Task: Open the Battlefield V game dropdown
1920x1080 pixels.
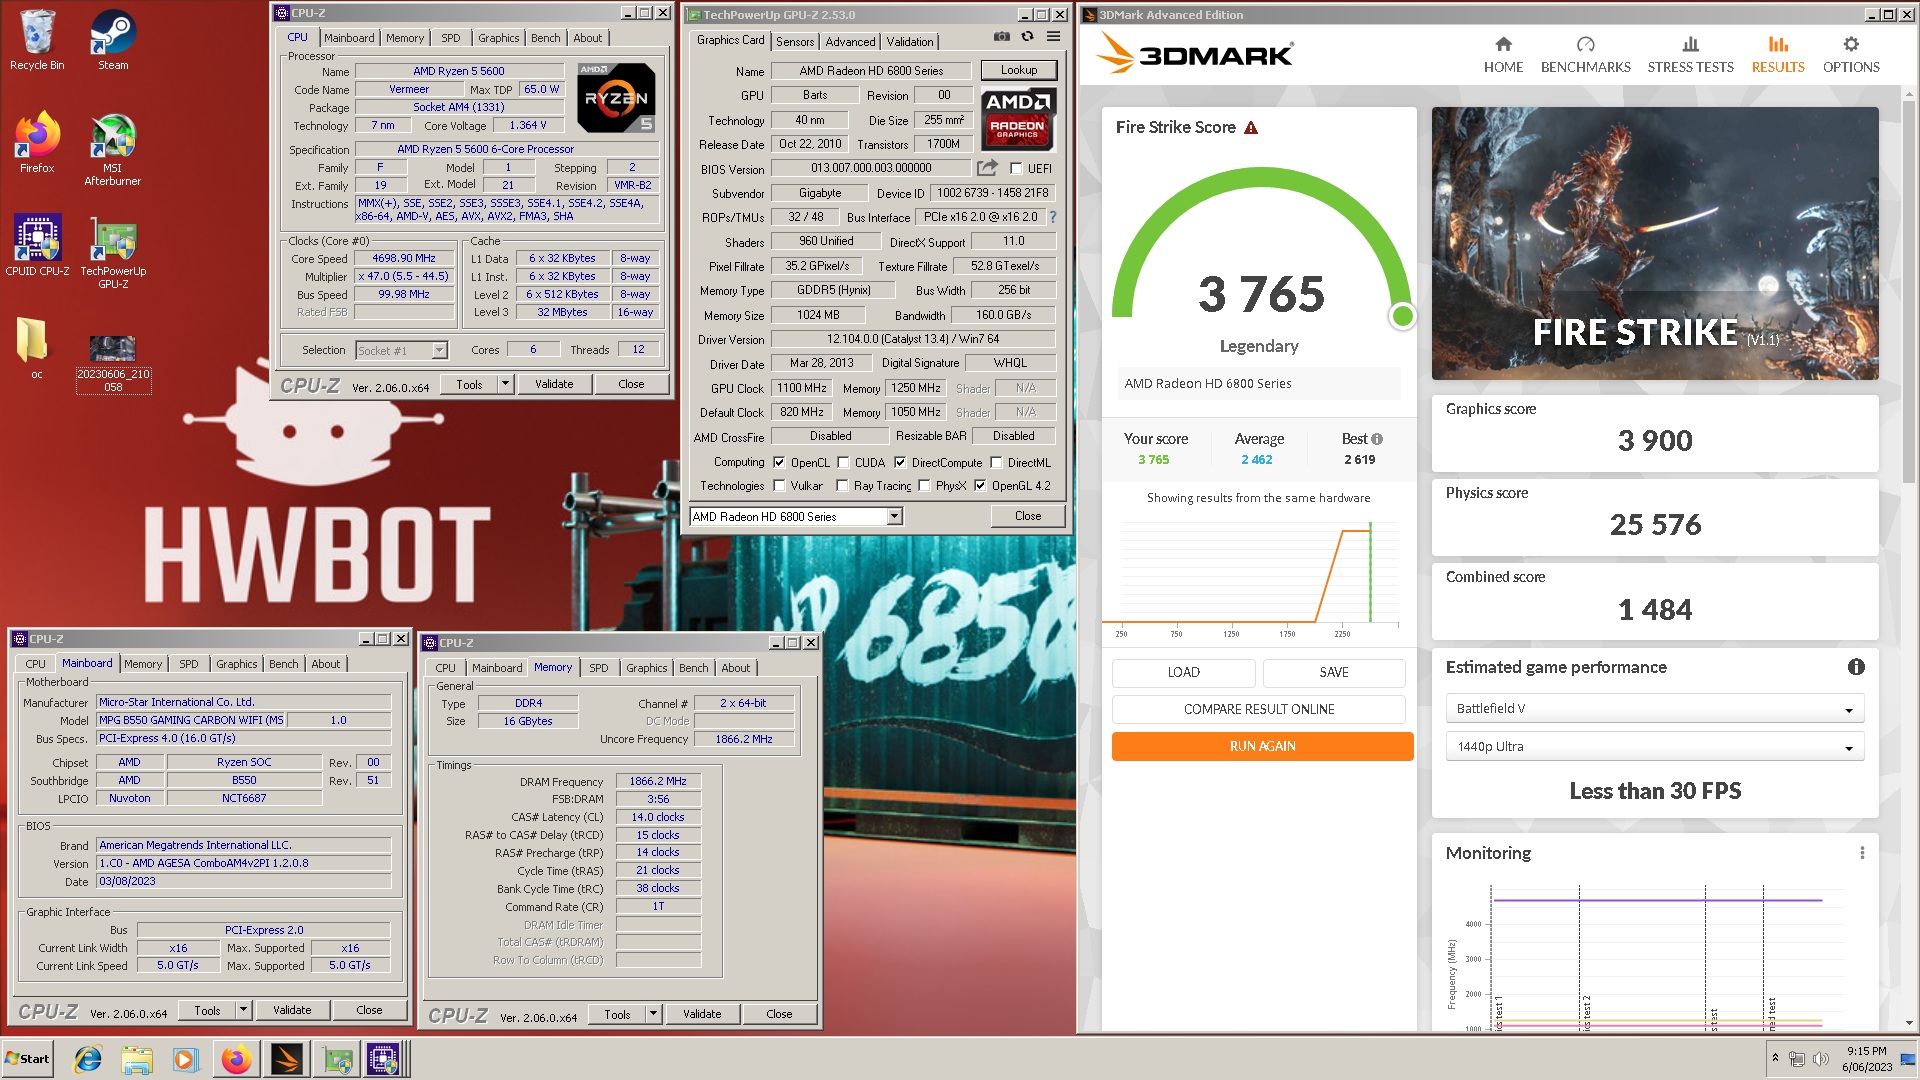Action: pos(1655,709)
